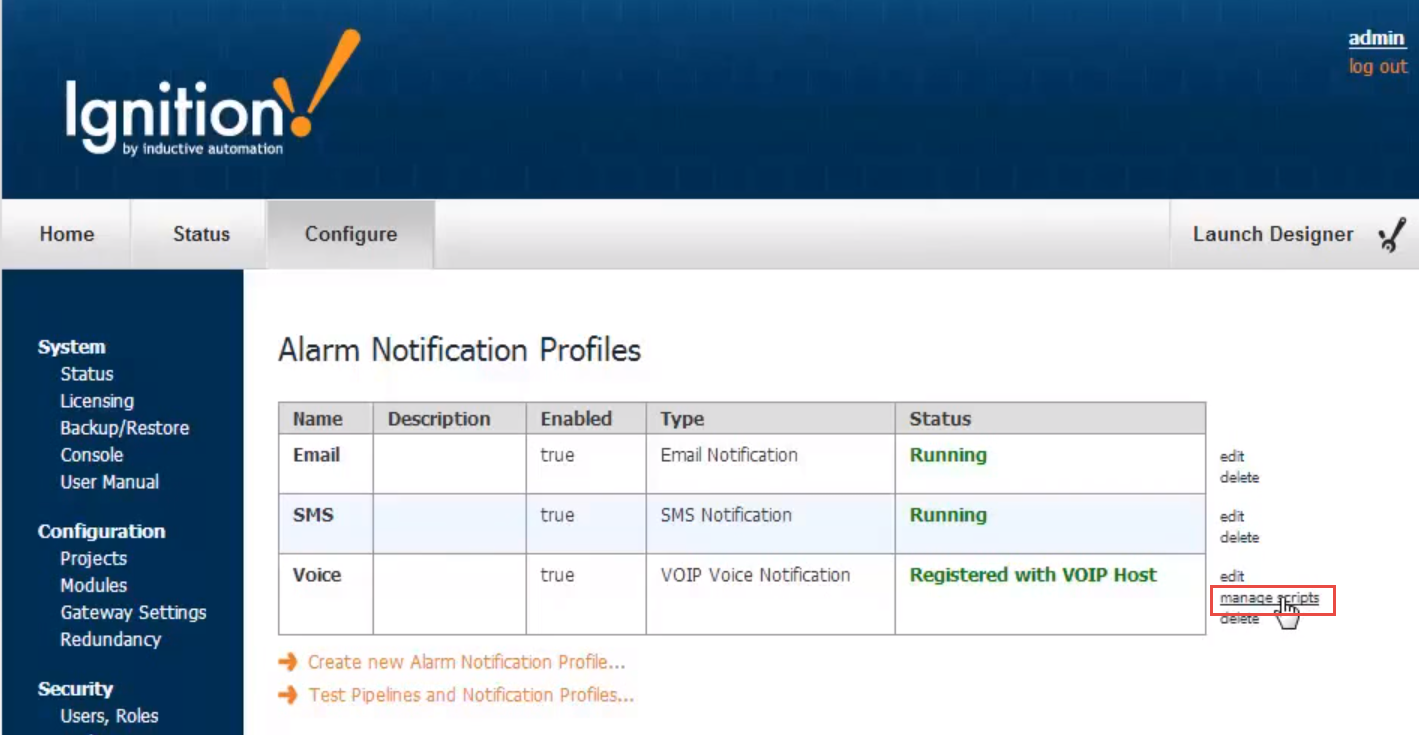Delete the SMS notification profile
The image size is (1419, 735).
[1239, 538]
